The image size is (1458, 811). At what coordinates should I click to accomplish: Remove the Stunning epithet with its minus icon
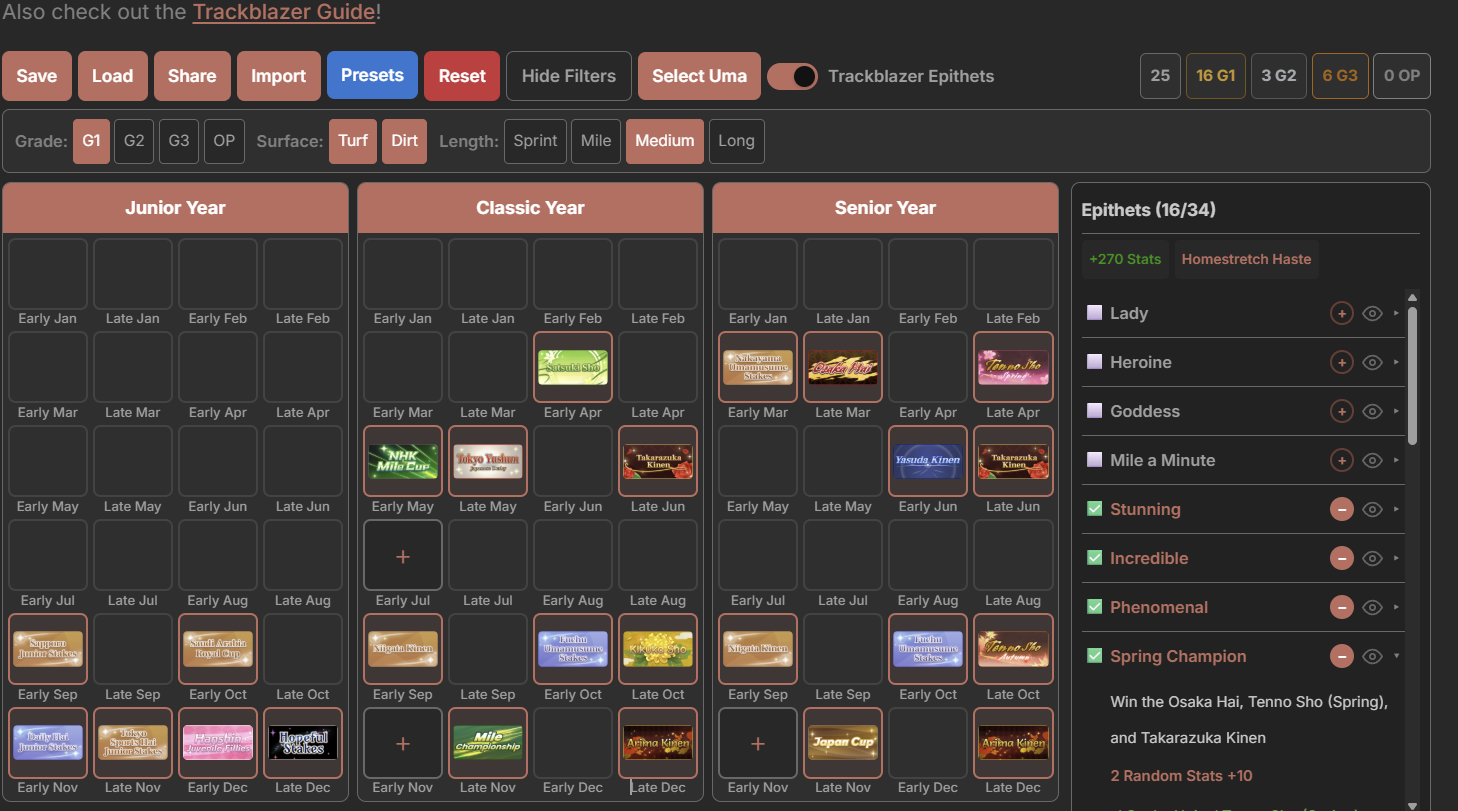coord(1341,509)
